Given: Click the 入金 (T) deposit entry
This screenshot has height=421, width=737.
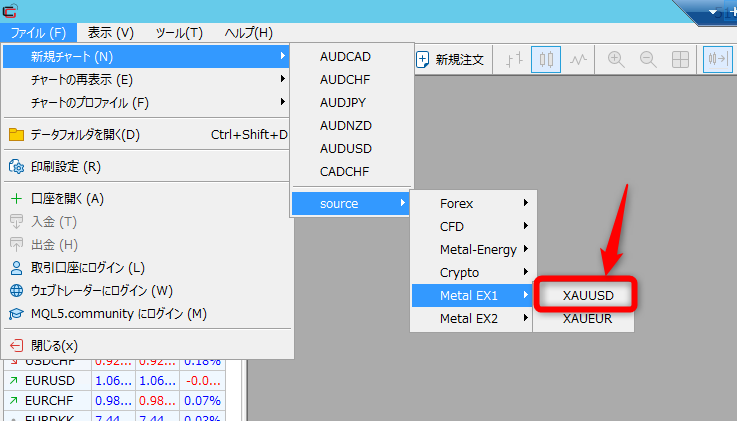Looking at the screenshot, I should point(146,222).
